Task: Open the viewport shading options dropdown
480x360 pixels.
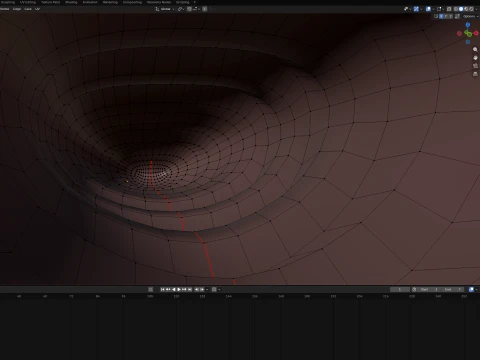Action: 477,9
